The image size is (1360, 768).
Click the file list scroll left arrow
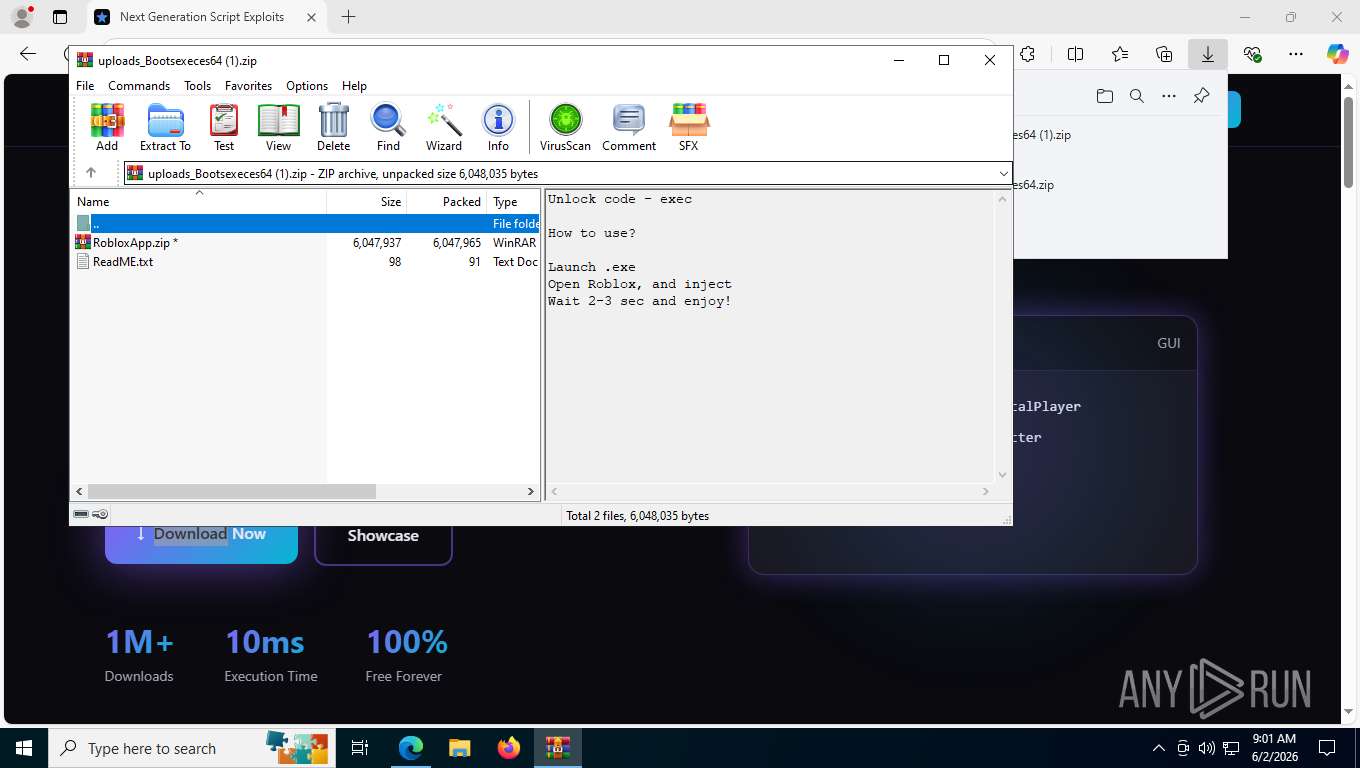(80, 492)
